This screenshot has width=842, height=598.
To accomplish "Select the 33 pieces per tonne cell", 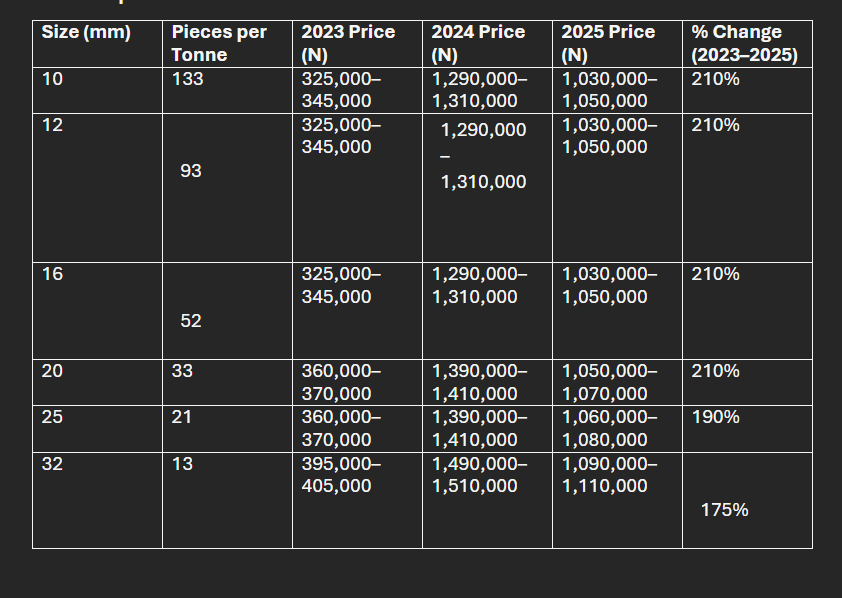I will [x=182, y=371].
